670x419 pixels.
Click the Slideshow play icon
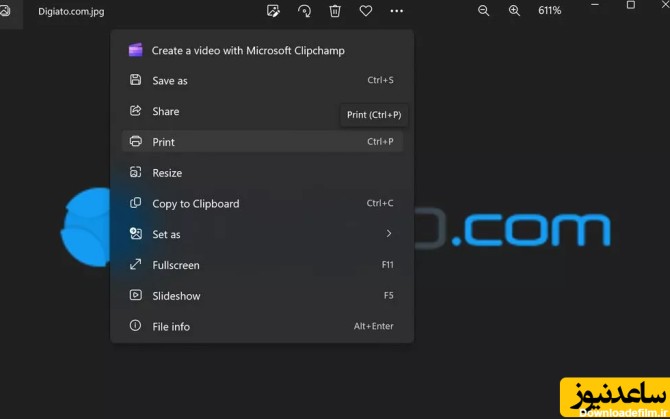click(x=135, y=295)
